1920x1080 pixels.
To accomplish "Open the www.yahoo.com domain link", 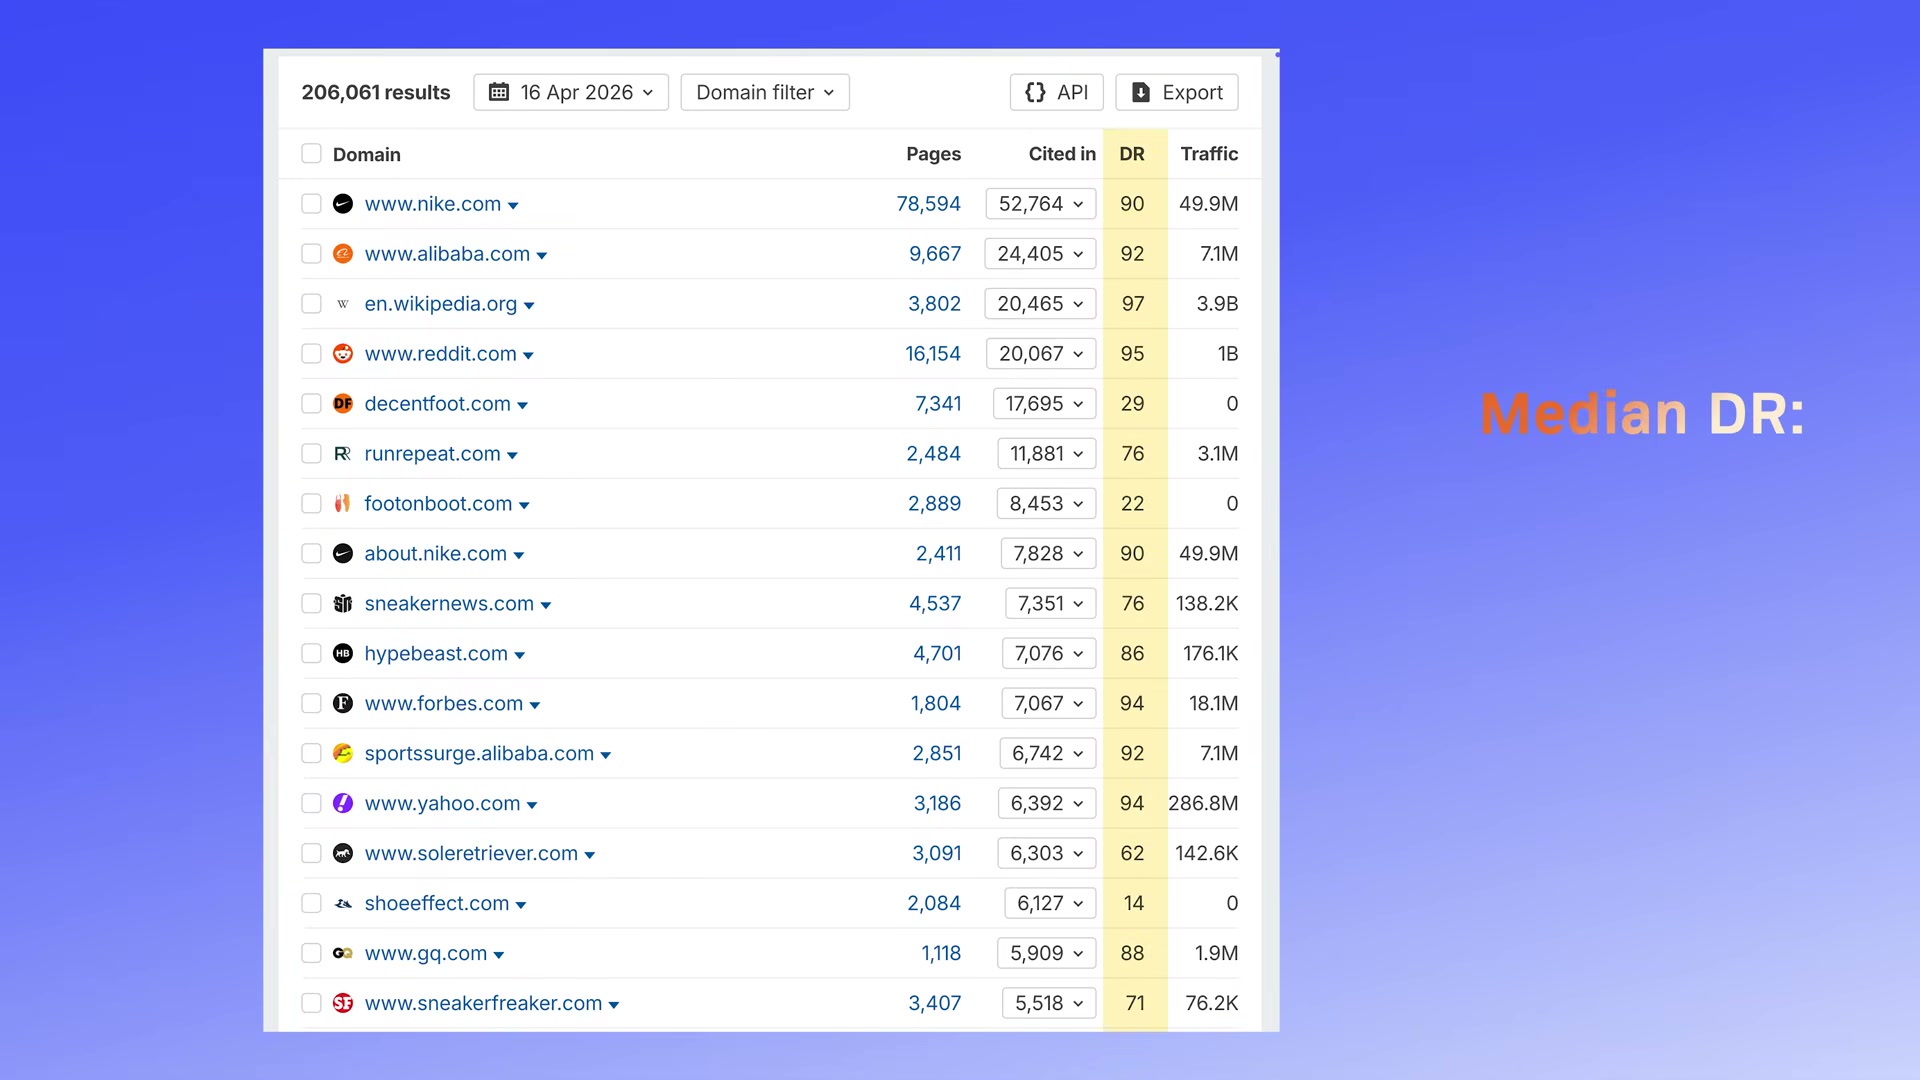I will [x=442, y=804].
